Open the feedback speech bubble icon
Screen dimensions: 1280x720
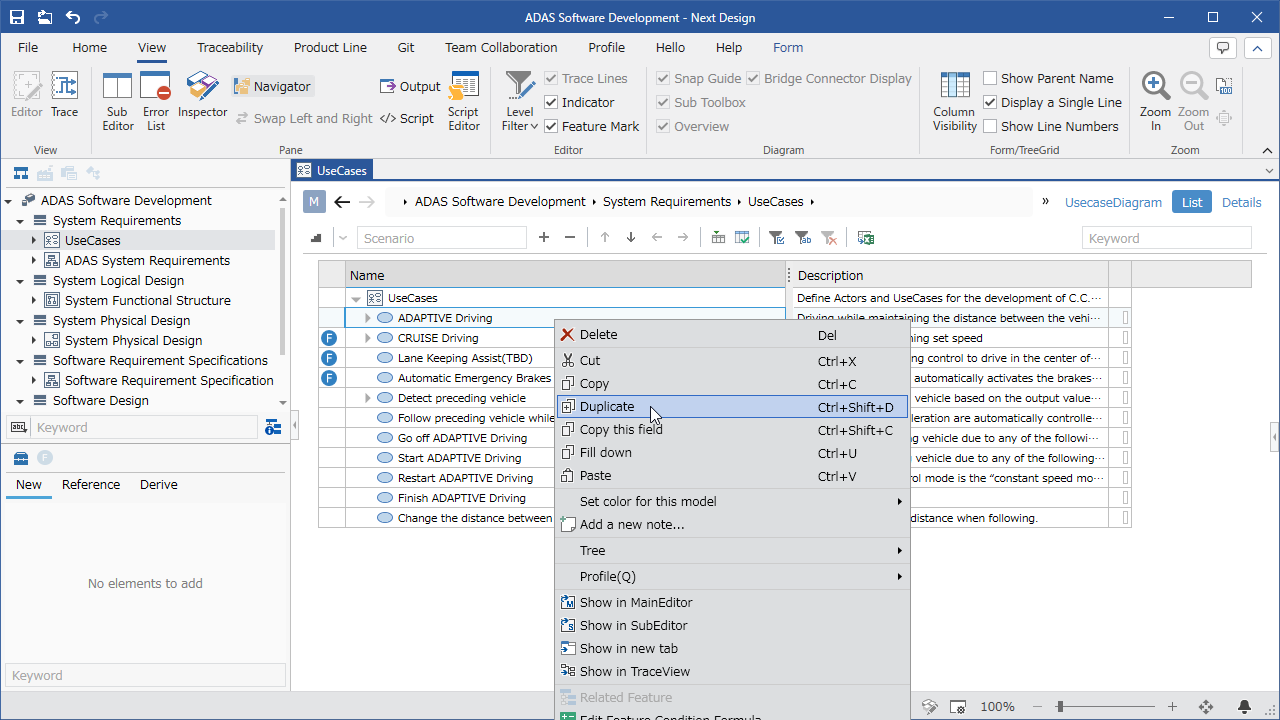[x=1222, y=48]
